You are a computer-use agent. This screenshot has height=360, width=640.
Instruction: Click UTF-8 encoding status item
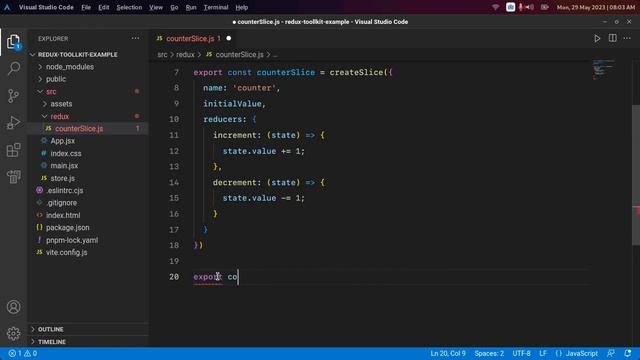(521, 353)
